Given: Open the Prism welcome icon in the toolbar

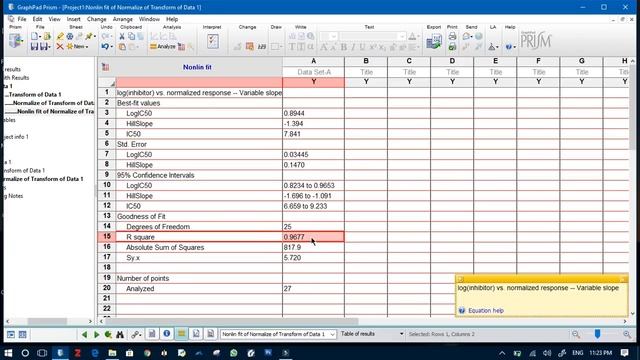Looking at the screenshot, I should 16,41.
